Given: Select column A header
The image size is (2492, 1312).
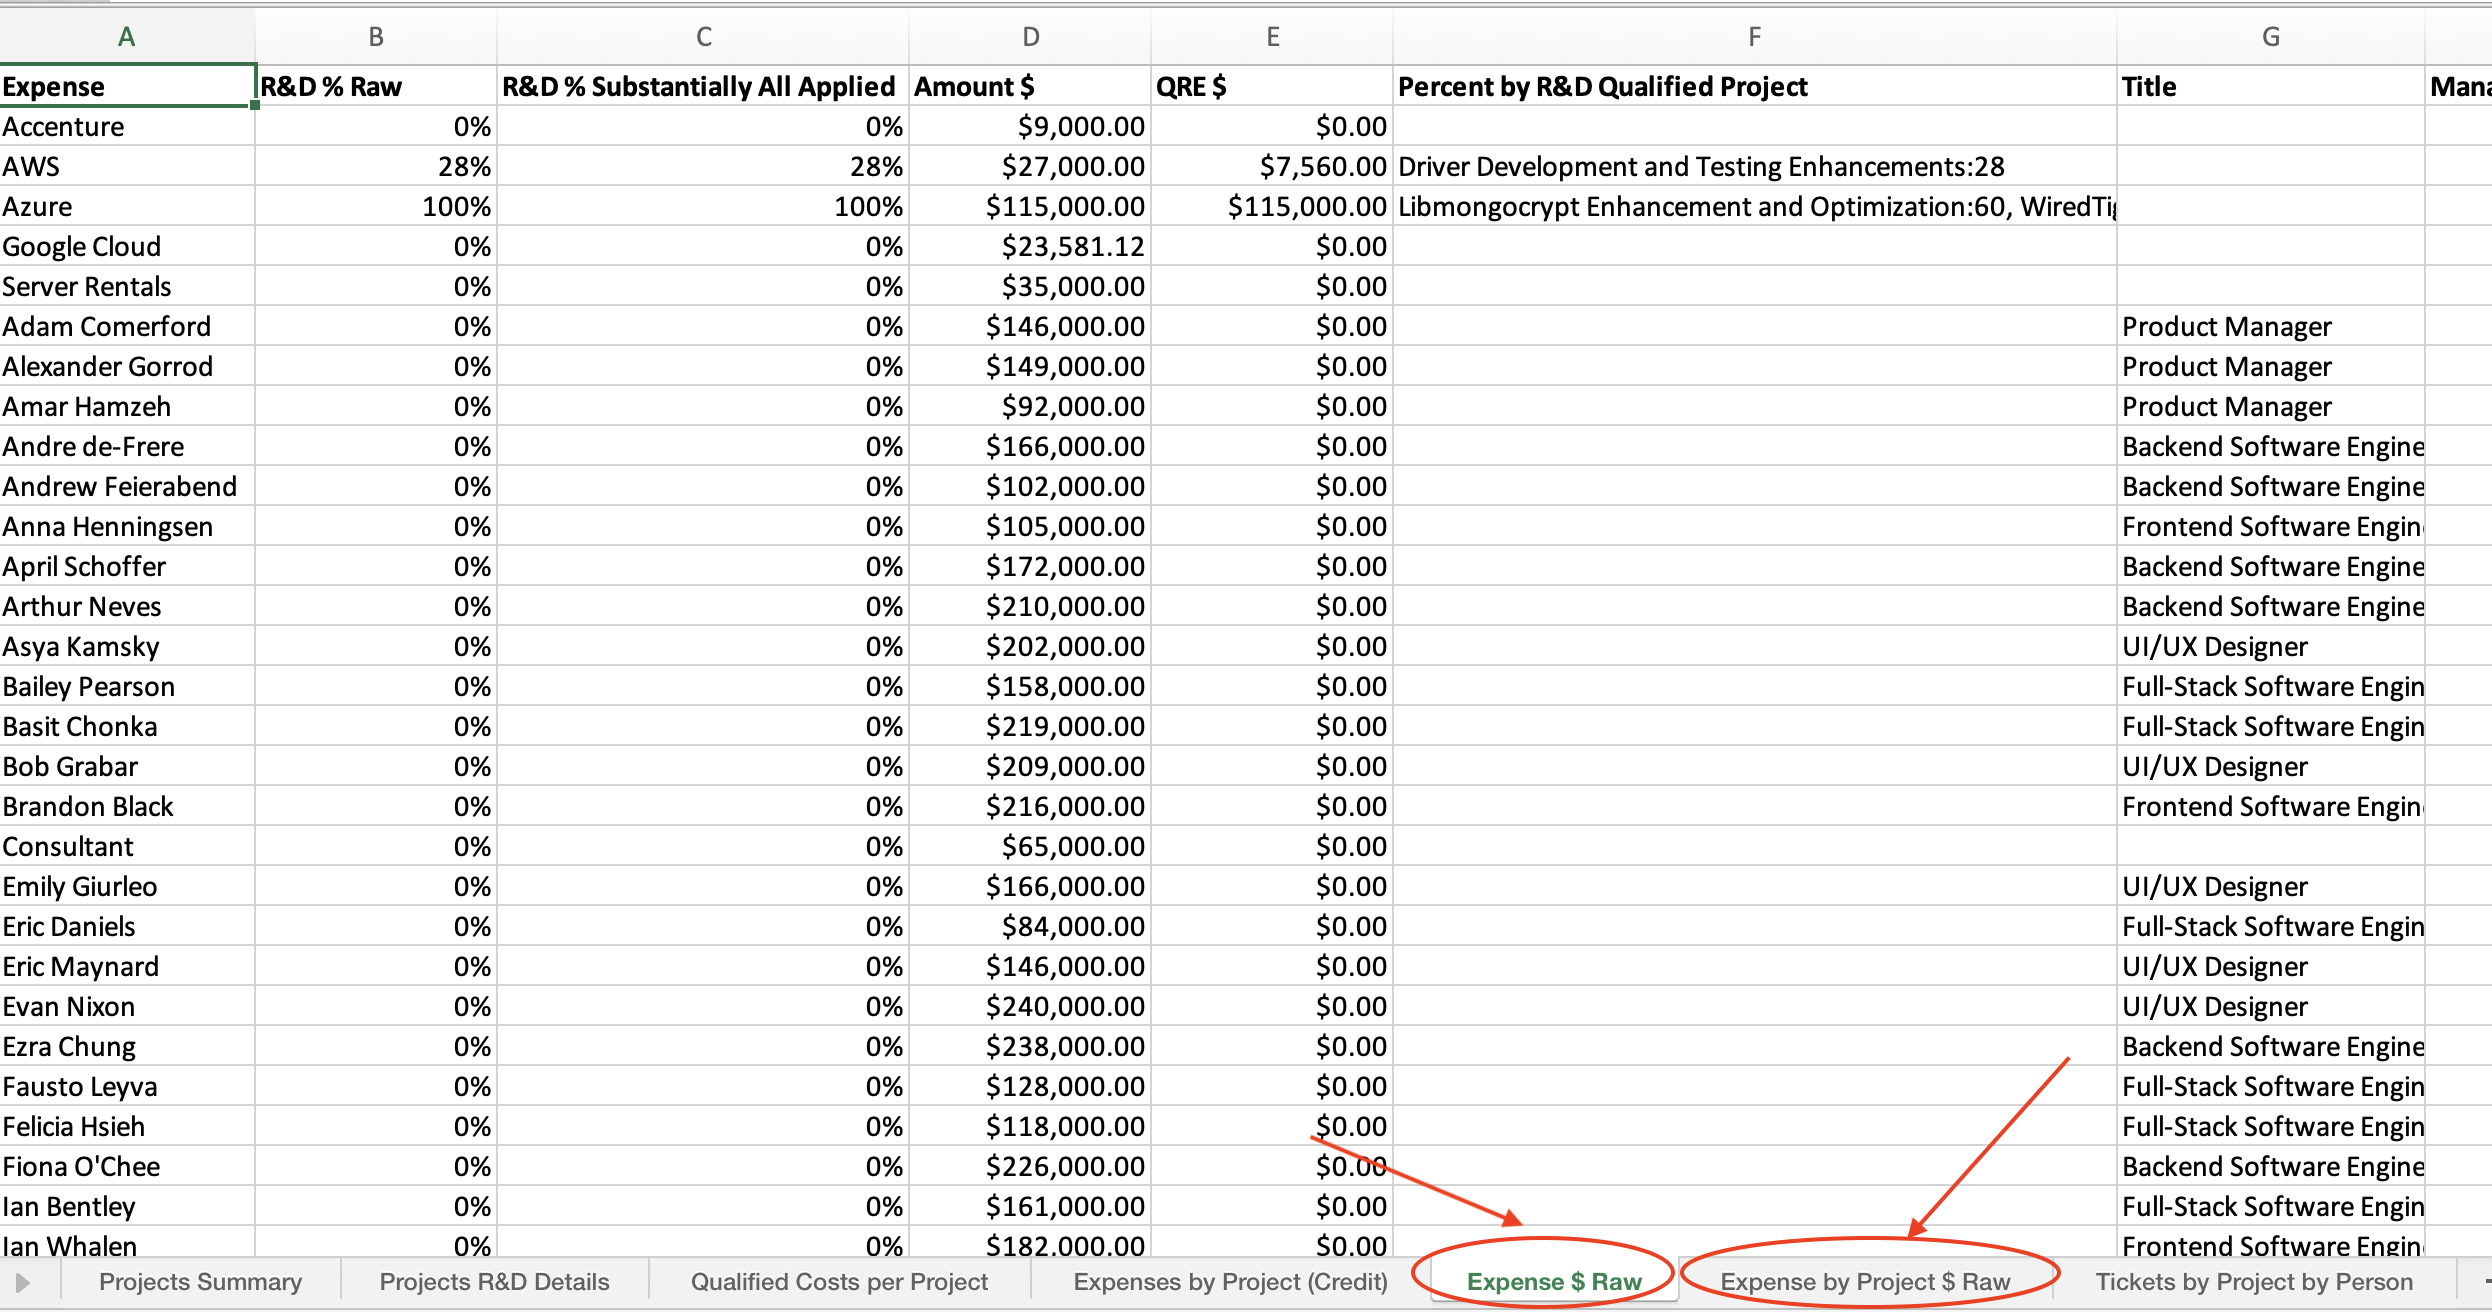Looking at the screenshot, I should [127, 37].
